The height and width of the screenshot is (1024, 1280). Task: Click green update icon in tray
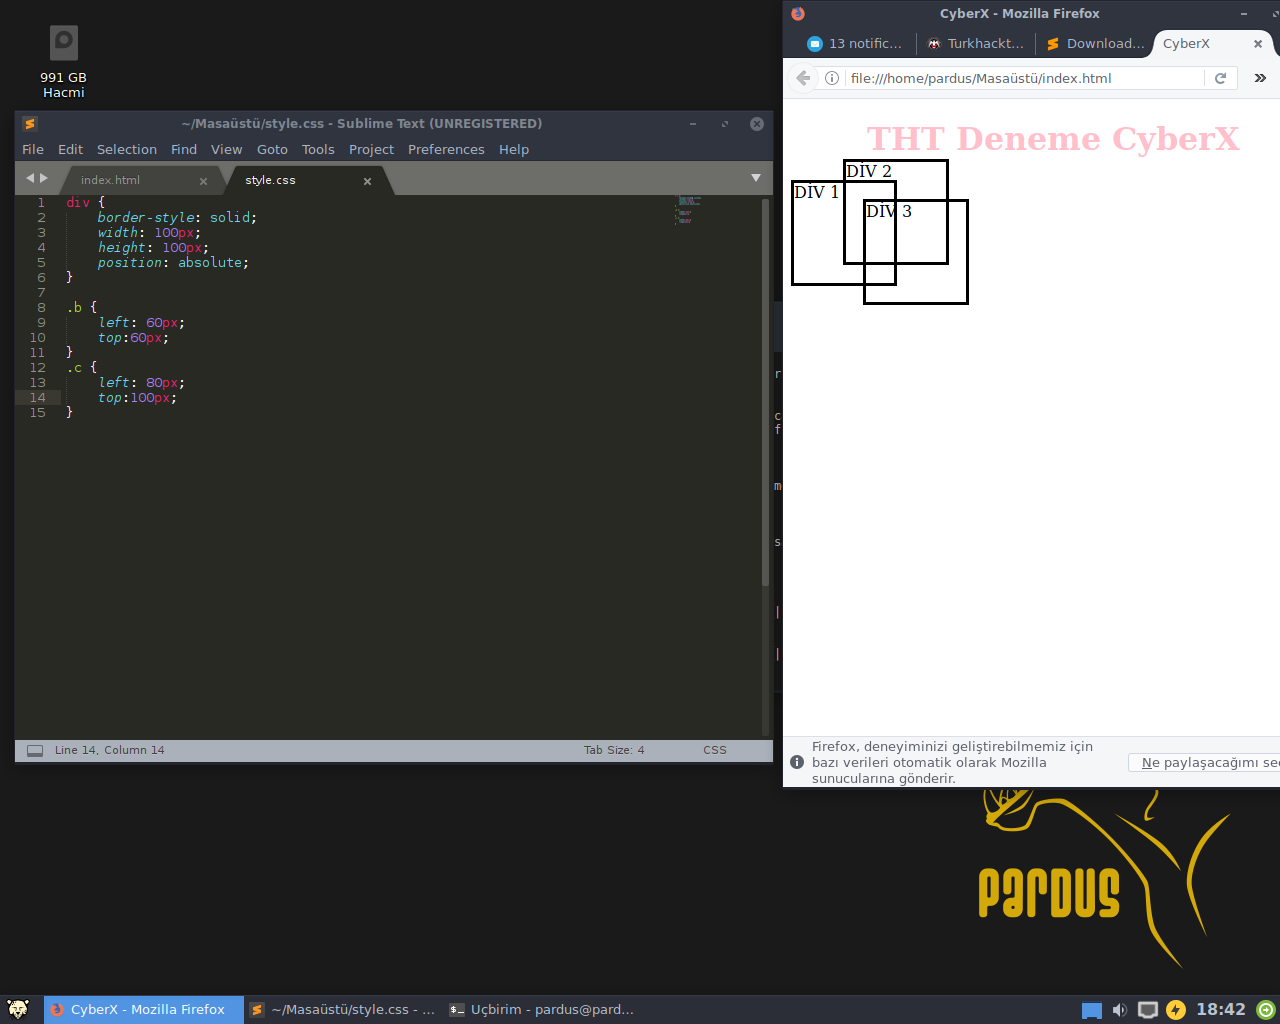(x=1266, y=1010)
